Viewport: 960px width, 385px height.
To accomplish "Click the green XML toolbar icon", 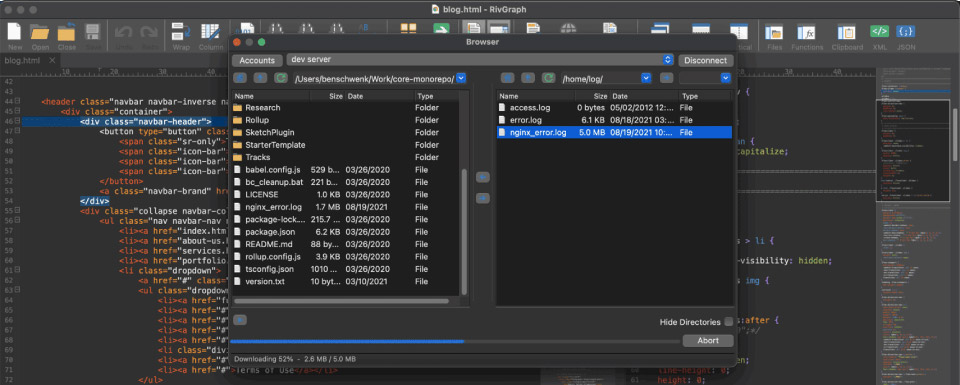I will (880, 31).
